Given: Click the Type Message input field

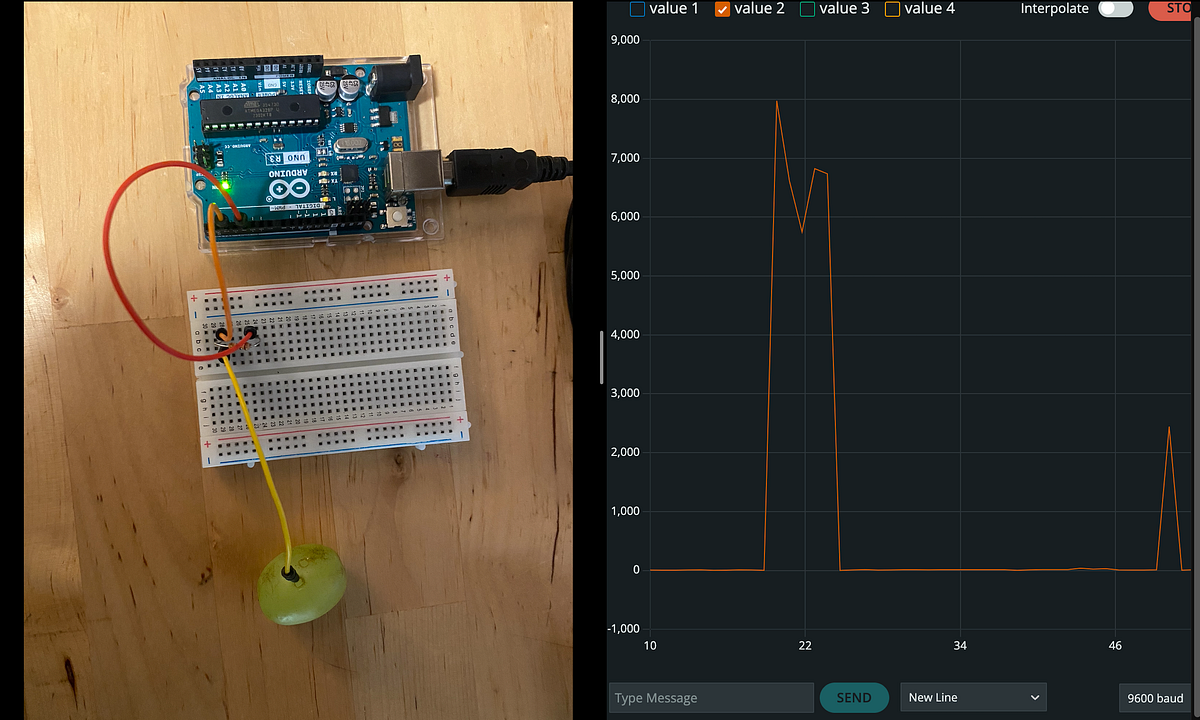Looking at the screenshot, I should tap(710, 697).
